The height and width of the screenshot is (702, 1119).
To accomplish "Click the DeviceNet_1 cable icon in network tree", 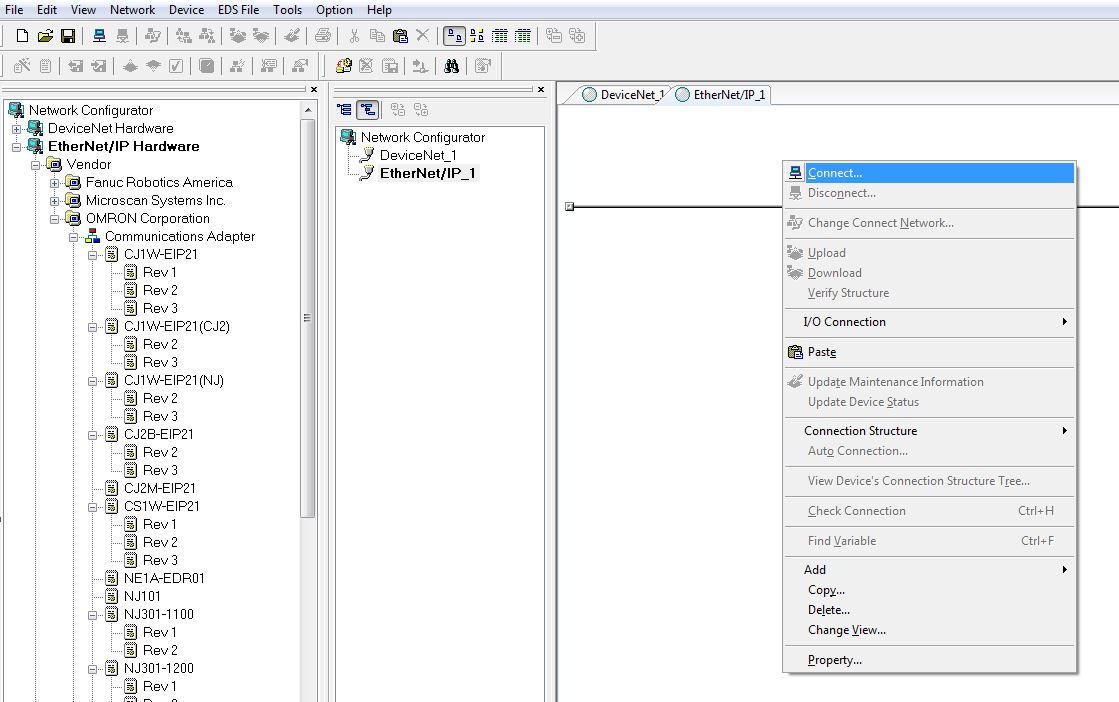I will pyautogui.click(x=367, y=155).
